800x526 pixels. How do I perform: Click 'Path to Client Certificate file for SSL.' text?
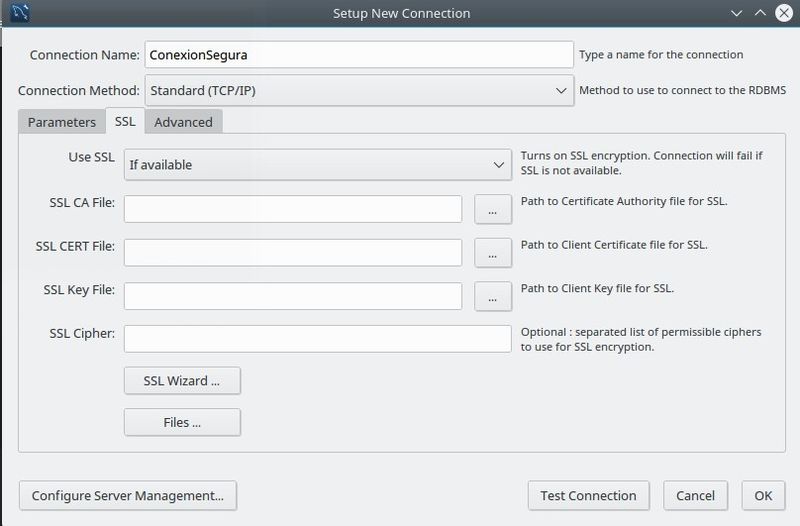[x=614, y=245]
